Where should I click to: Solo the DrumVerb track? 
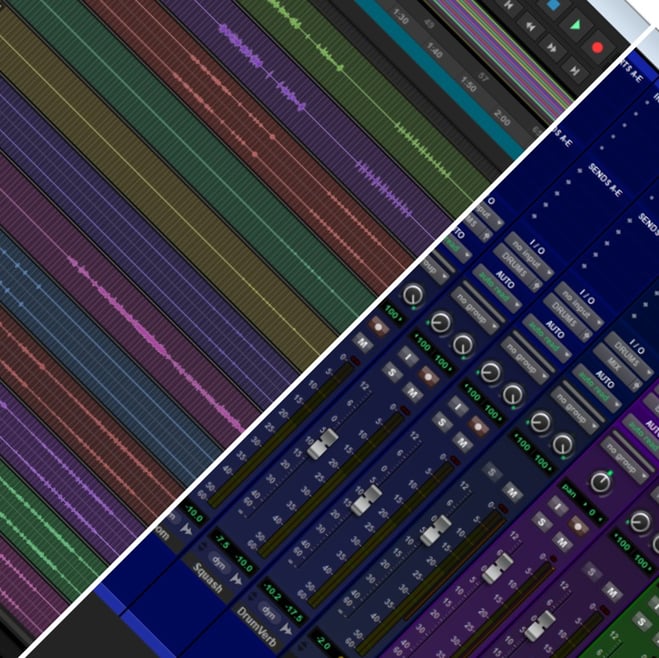pyautogui.click(x=442, y=422)
